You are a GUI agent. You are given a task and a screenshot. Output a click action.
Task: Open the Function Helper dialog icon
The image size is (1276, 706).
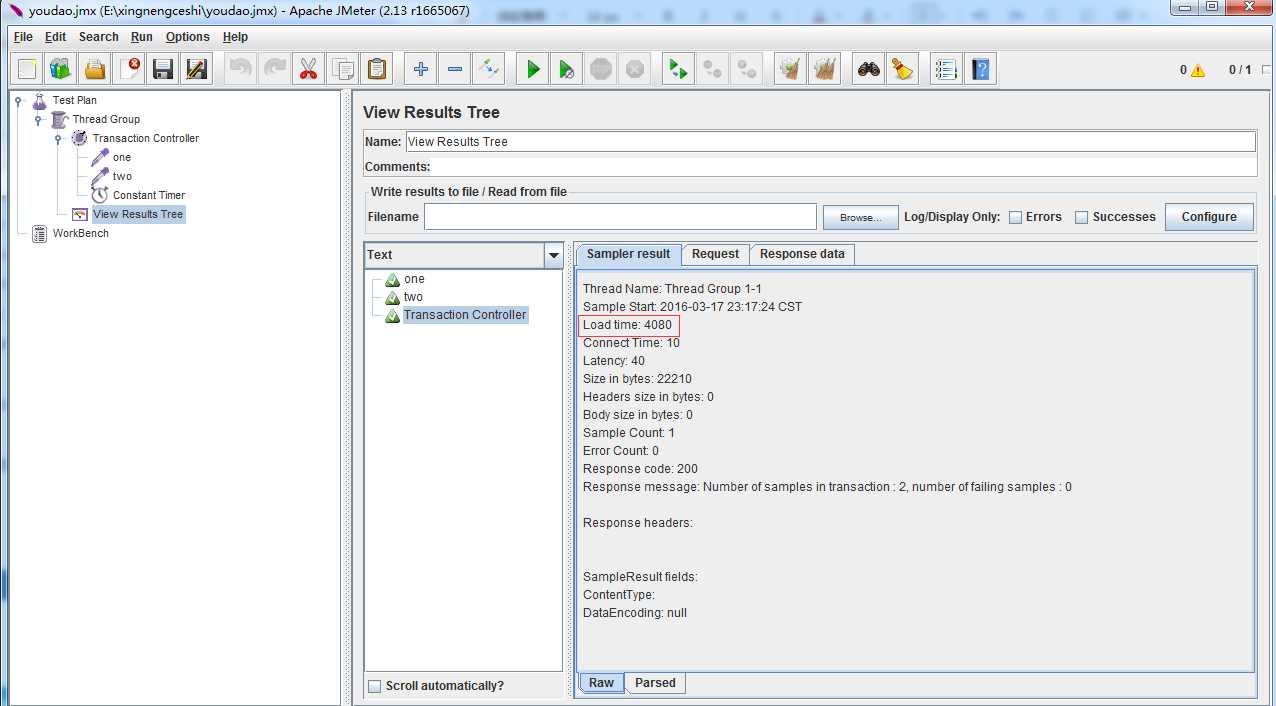946,69
